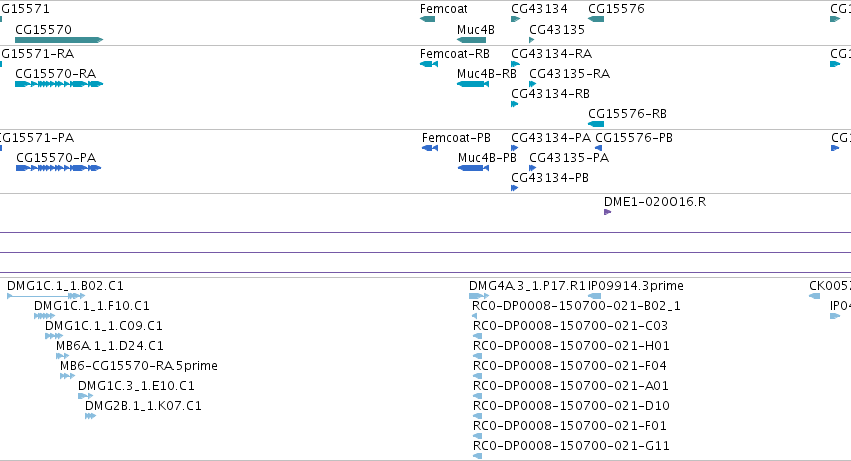Viewport: 851px width, 461px height.
Task: Click the CG15570-PA protein label
Action: tap(56, 158)
